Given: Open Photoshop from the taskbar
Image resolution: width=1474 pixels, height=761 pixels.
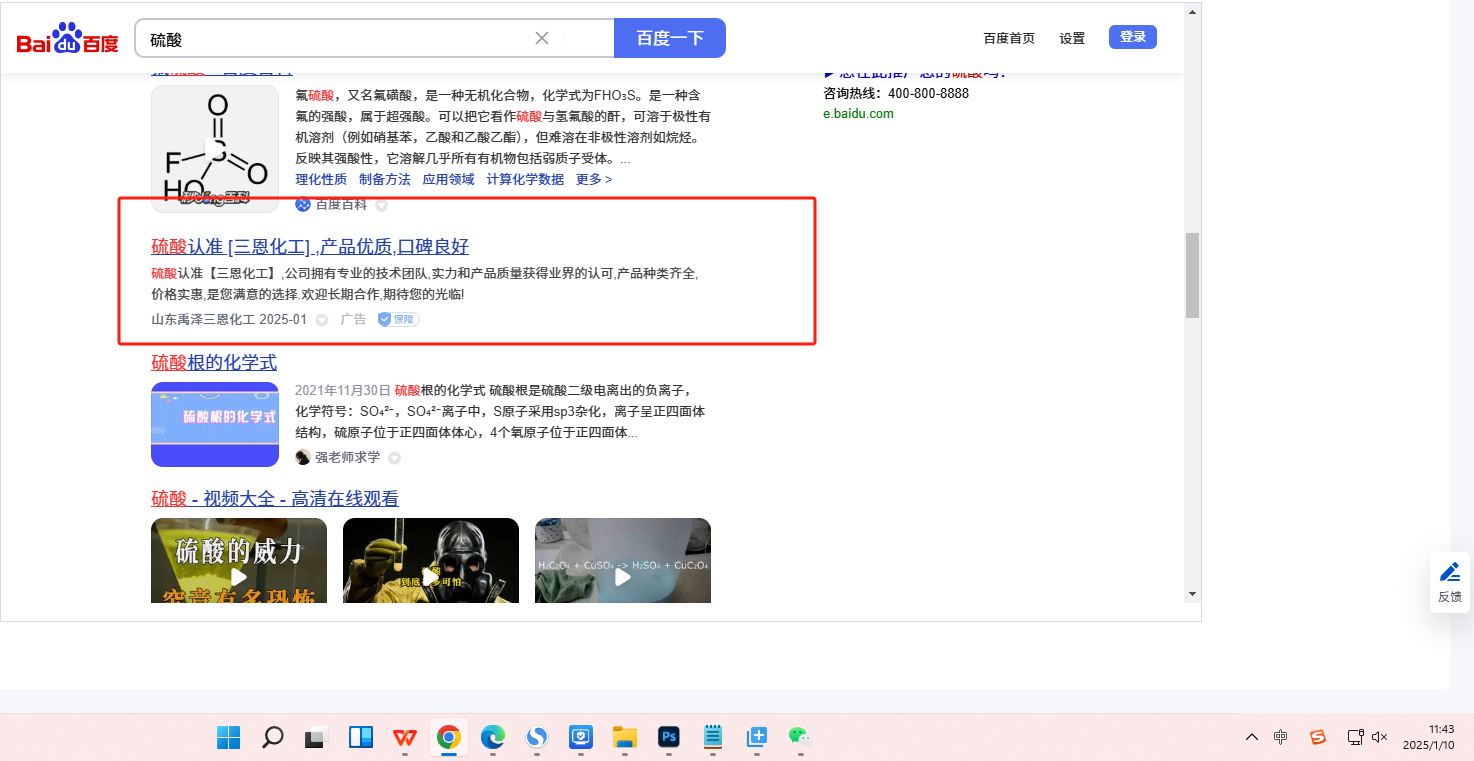Looking at the screenshot, I should pyautogui.click(x=669, y=738).
